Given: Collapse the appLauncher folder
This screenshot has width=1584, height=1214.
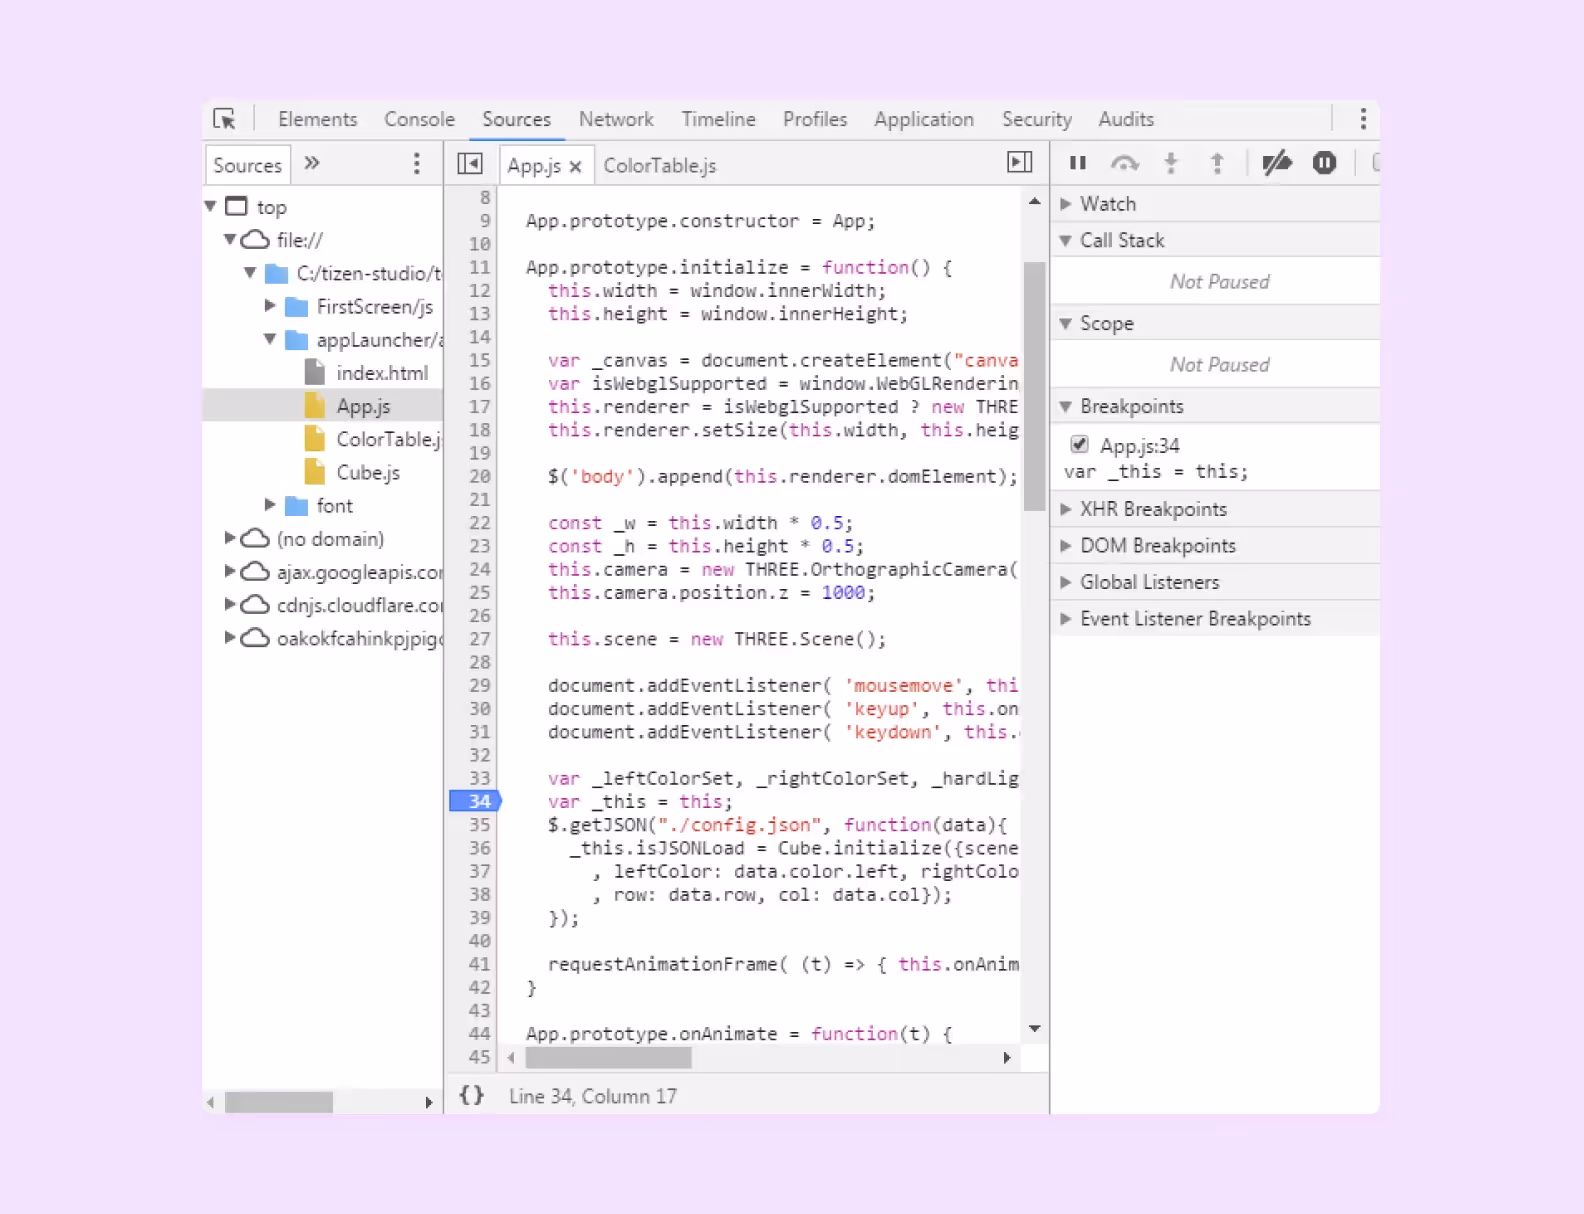Looking at the screenshot, I should point(270,339).
